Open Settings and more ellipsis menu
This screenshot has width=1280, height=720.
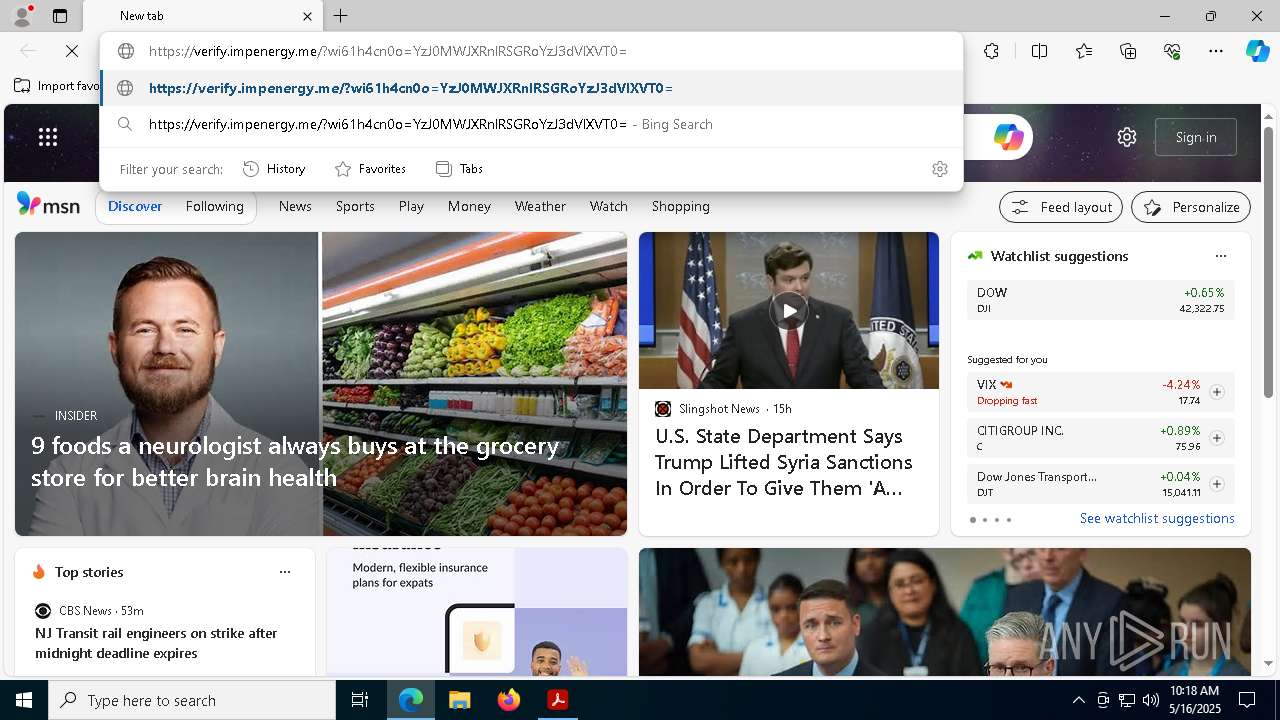point(1216,51)
